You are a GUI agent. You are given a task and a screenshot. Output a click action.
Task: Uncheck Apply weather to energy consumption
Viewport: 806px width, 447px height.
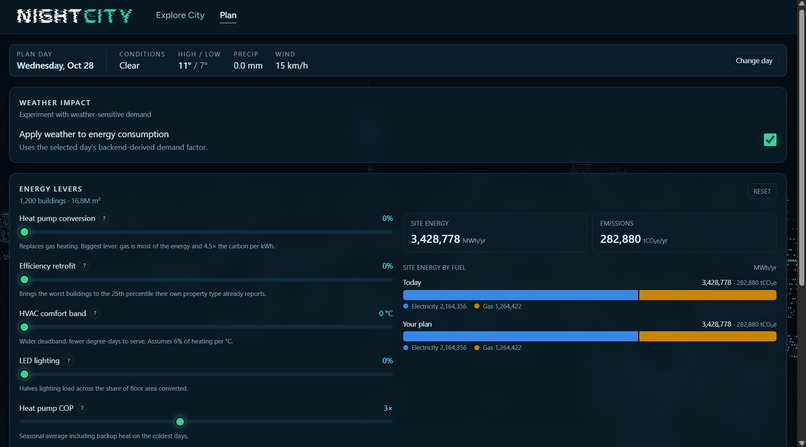(x=770, y=140)
